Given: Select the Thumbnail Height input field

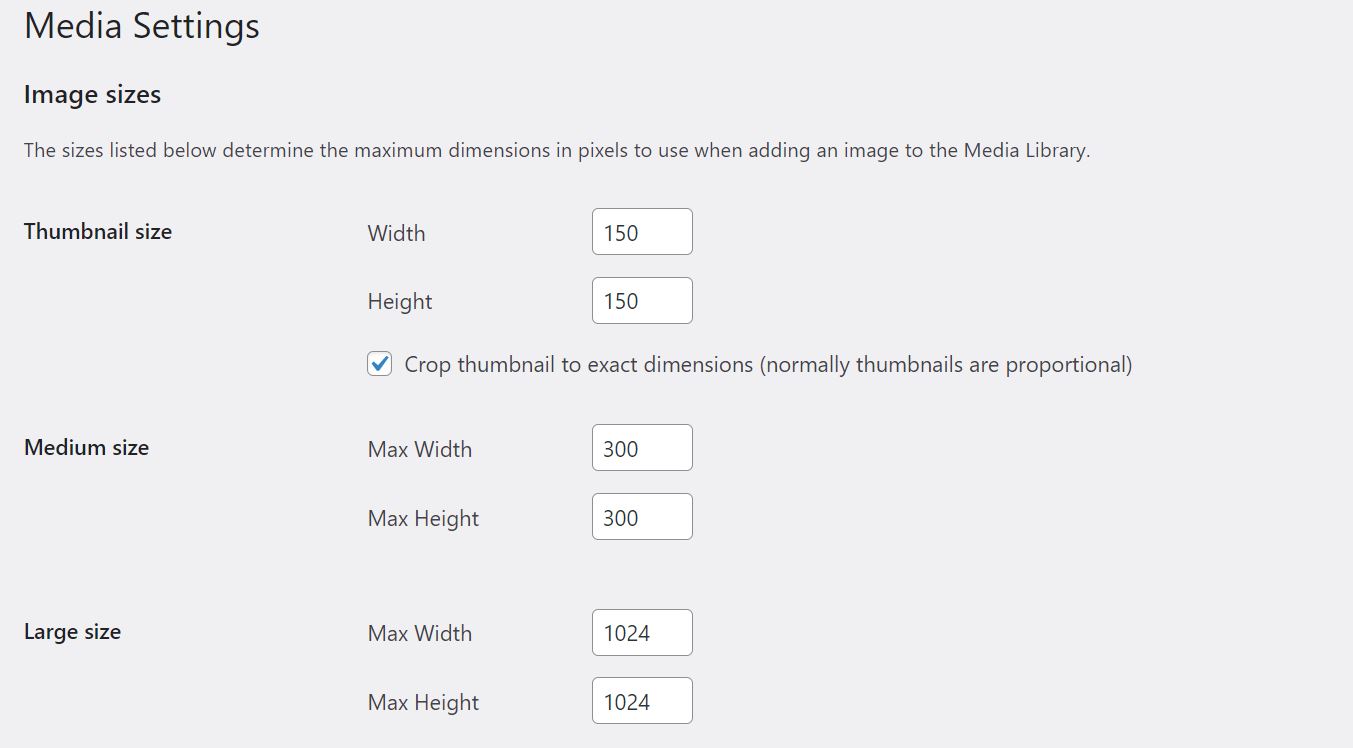Looking at the screenshot, I should (641, 300).
